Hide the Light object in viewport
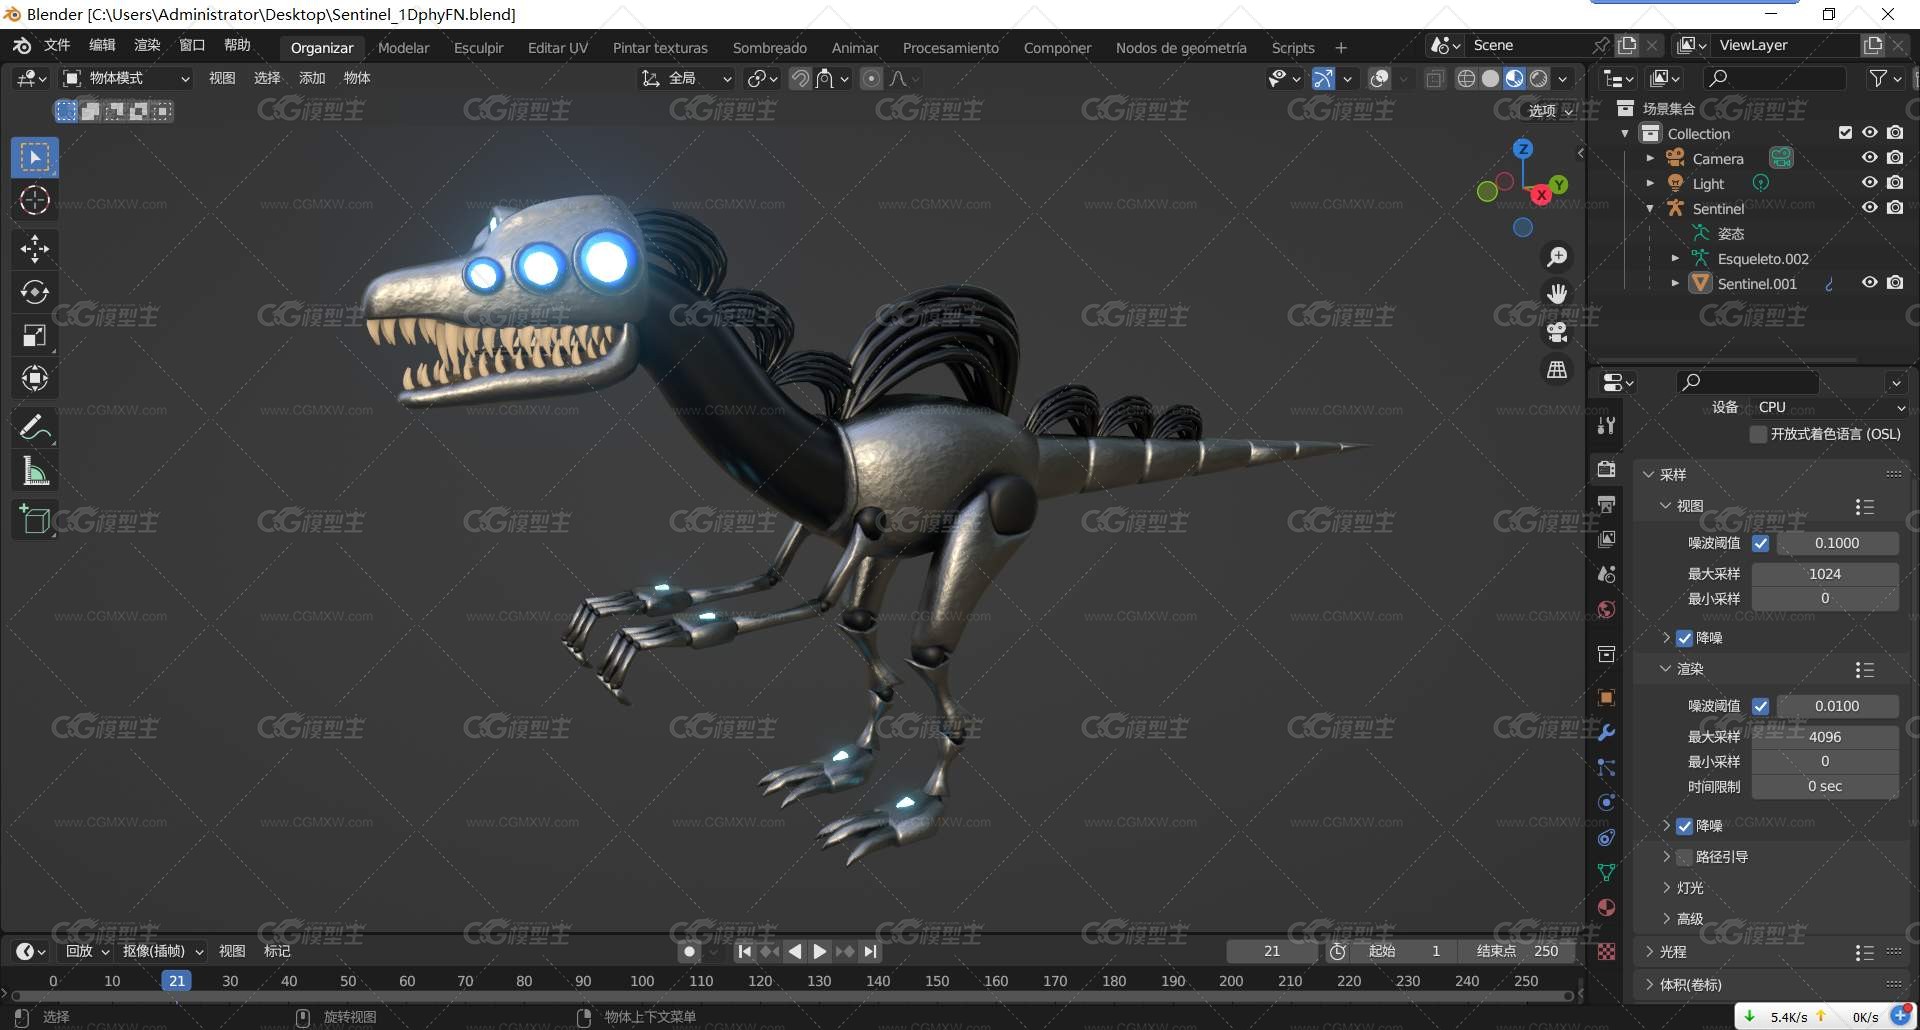1920x1030 pixels. tap(1869, 182)
